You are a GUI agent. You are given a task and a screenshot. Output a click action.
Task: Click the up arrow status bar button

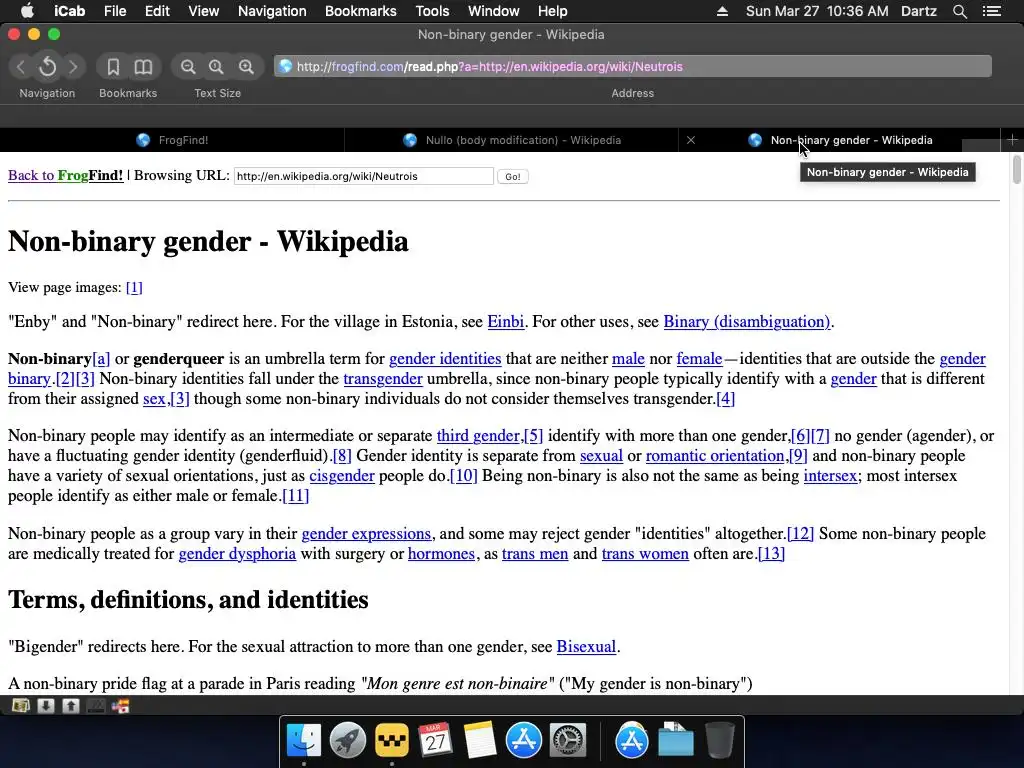pyautogui.click(x=71, y=705)
